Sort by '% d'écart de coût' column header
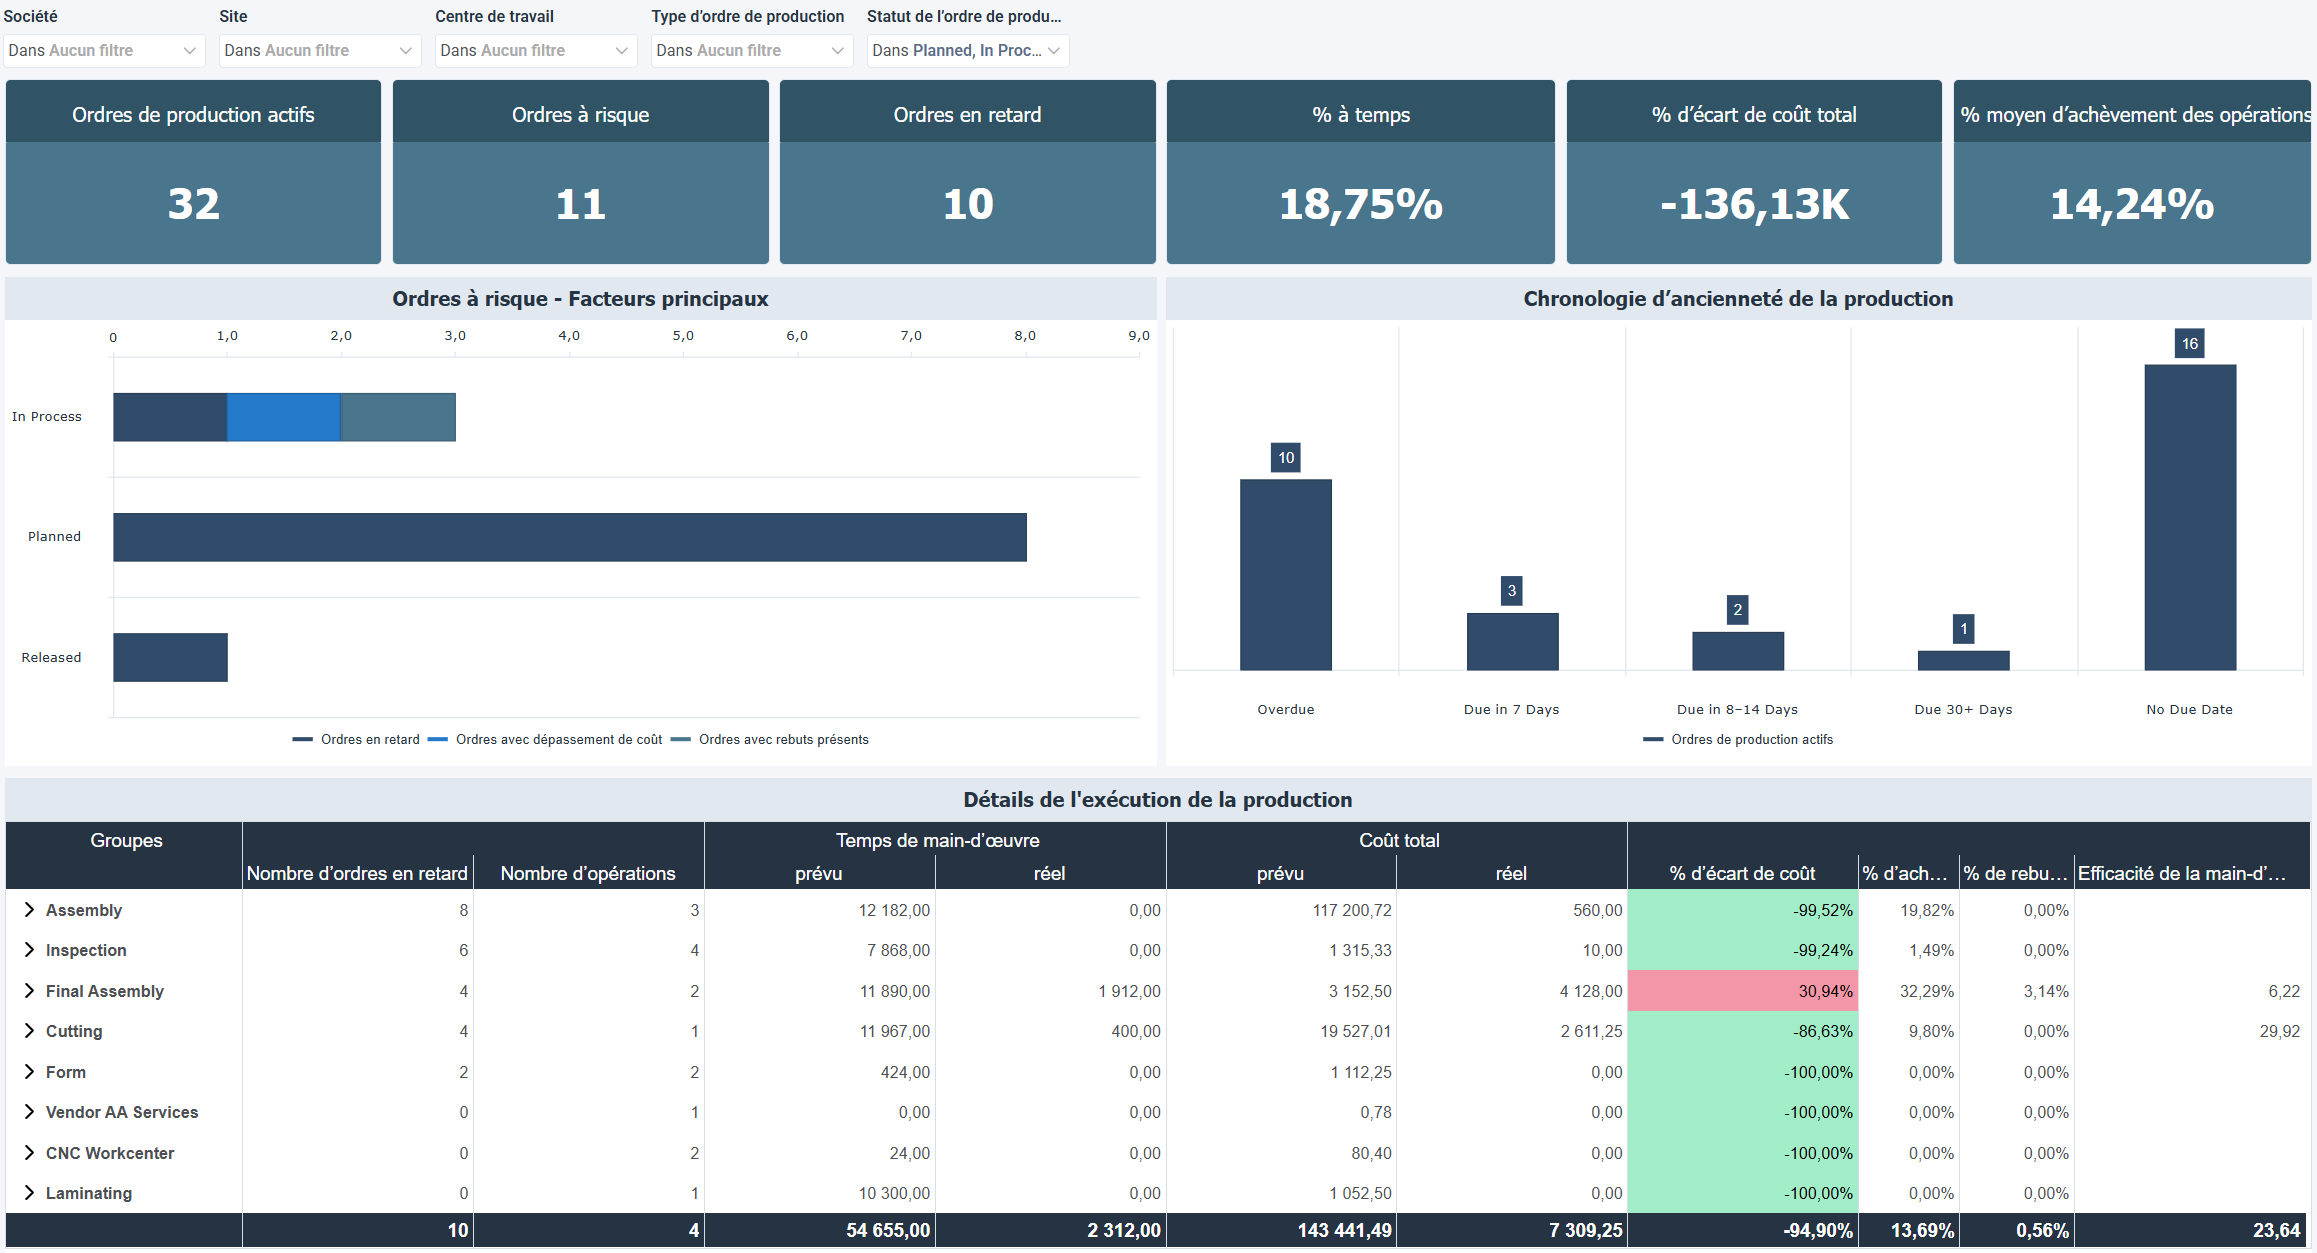Screen dimensions: 2317x1253 pyautogui.click(x=1742, y=874)
